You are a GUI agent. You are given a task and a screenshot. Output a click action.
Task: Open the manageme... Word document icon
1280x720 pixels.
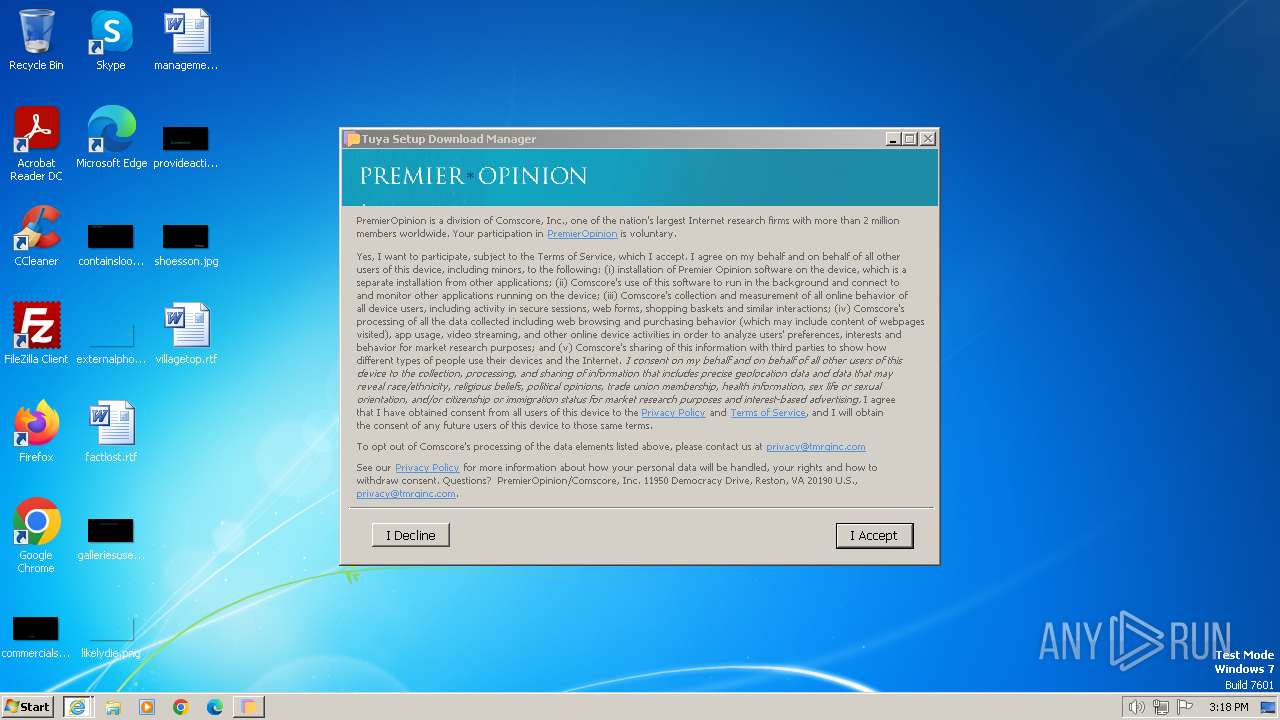point(186,40)
